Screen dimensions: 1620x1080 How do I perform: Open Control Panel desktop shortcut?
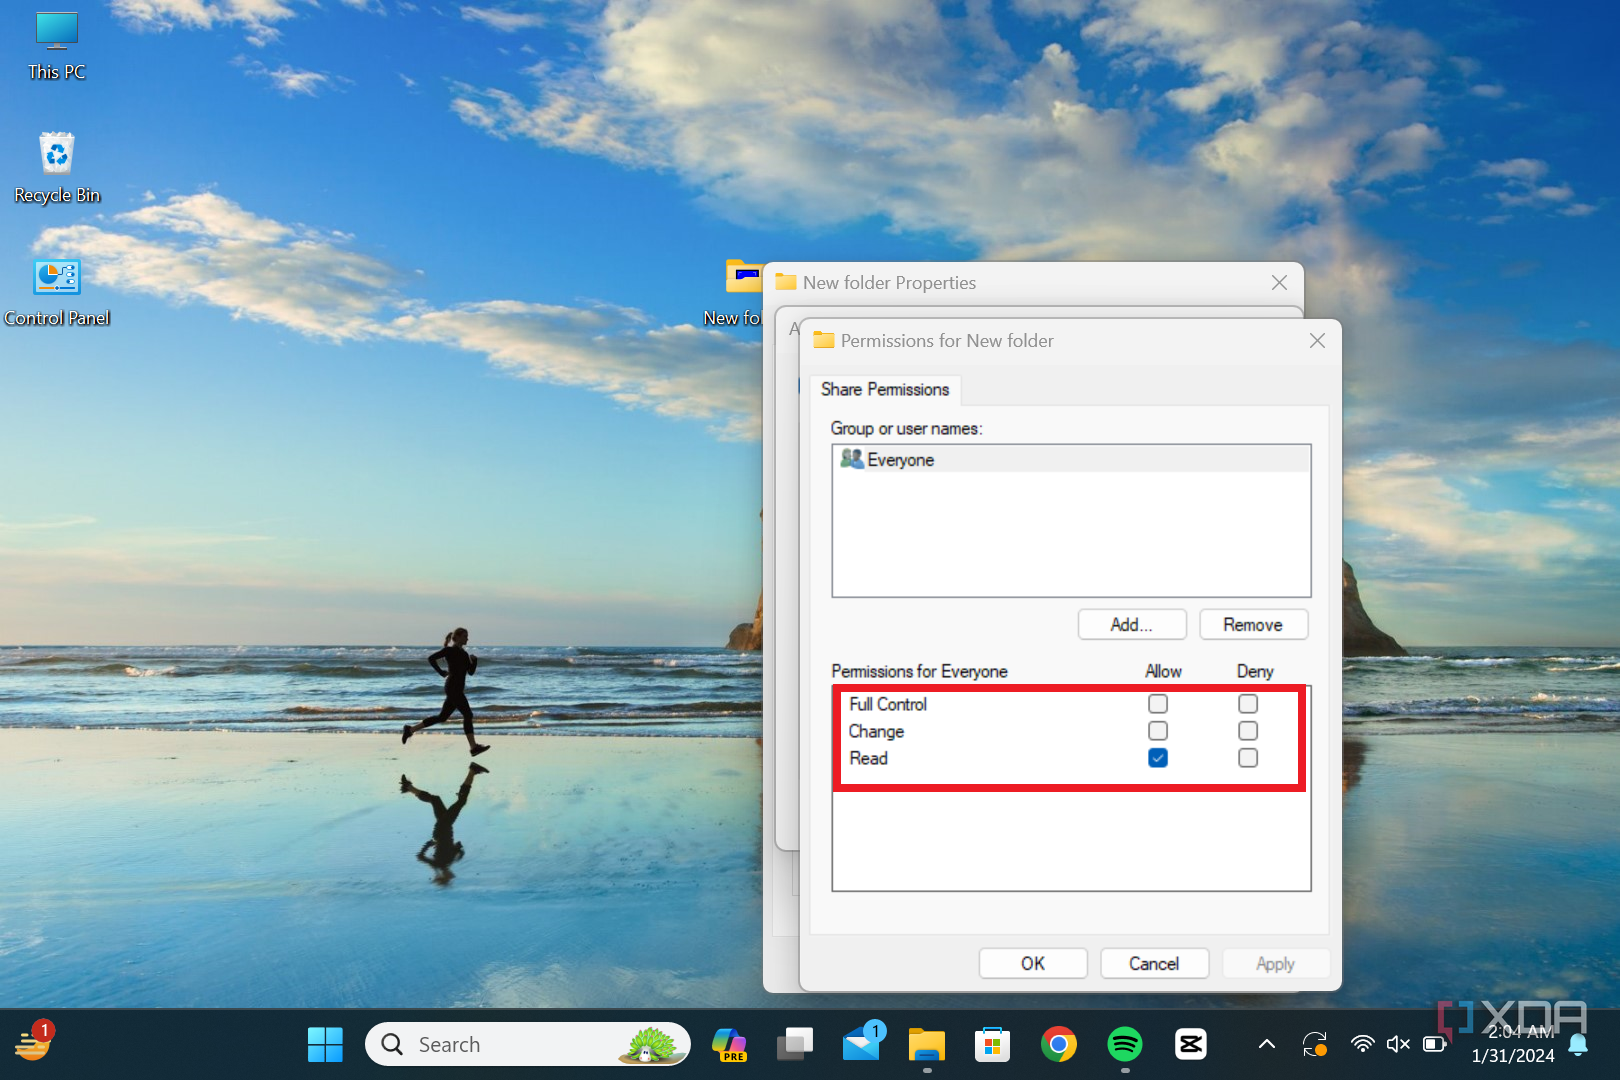[x=57, y=290]
